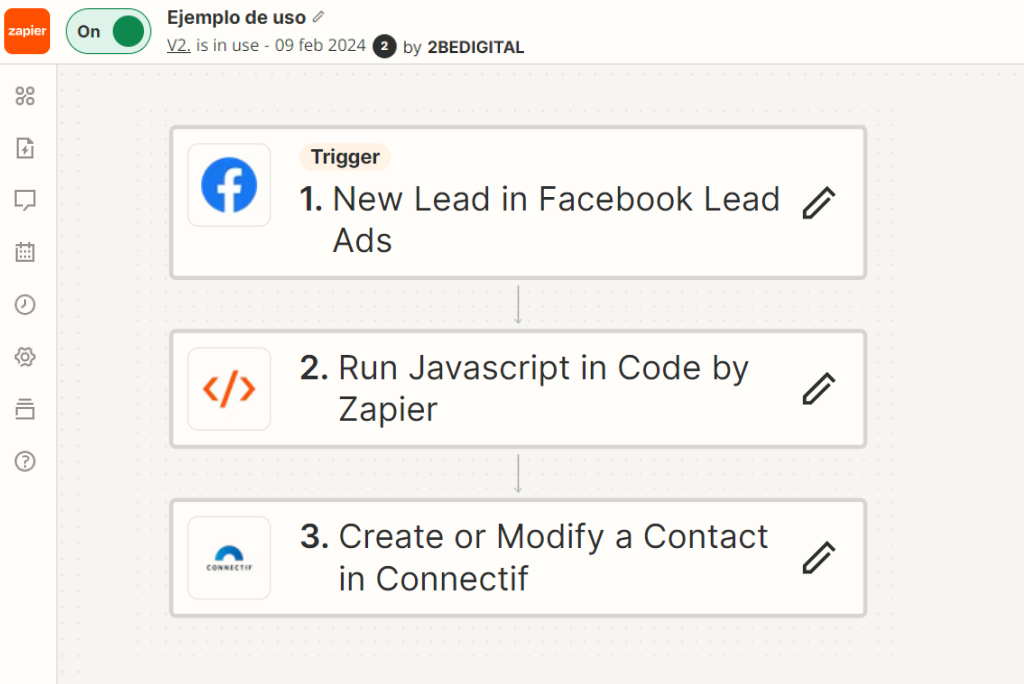Screen dimensions: 1024x684
Task: Open the help question mark icon
Action: point(25,461)
